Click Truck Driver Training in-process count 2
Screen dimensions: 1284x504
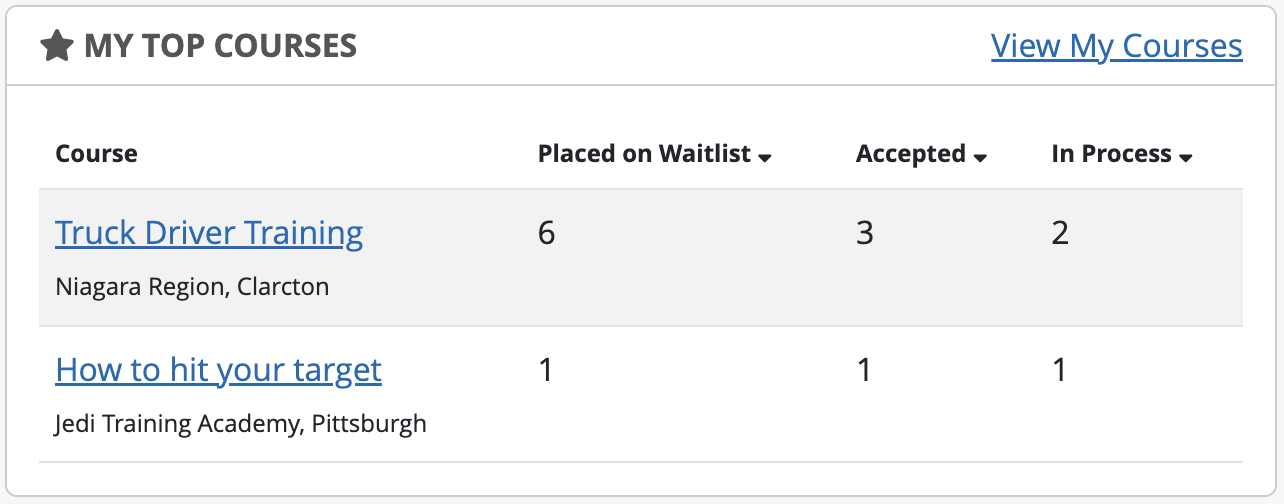pos(1060,233)
